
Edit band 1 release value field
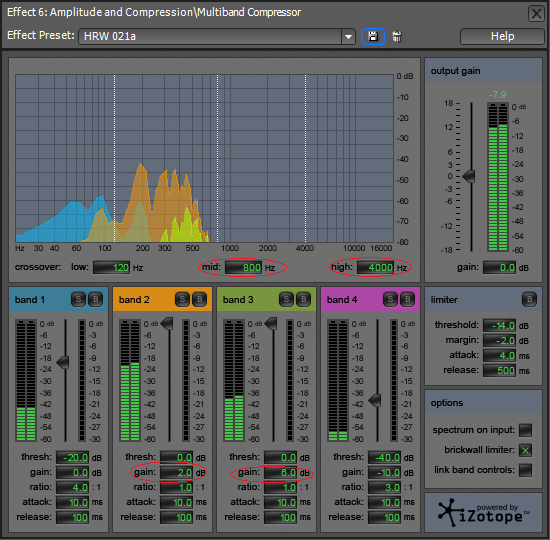point(72,517)
